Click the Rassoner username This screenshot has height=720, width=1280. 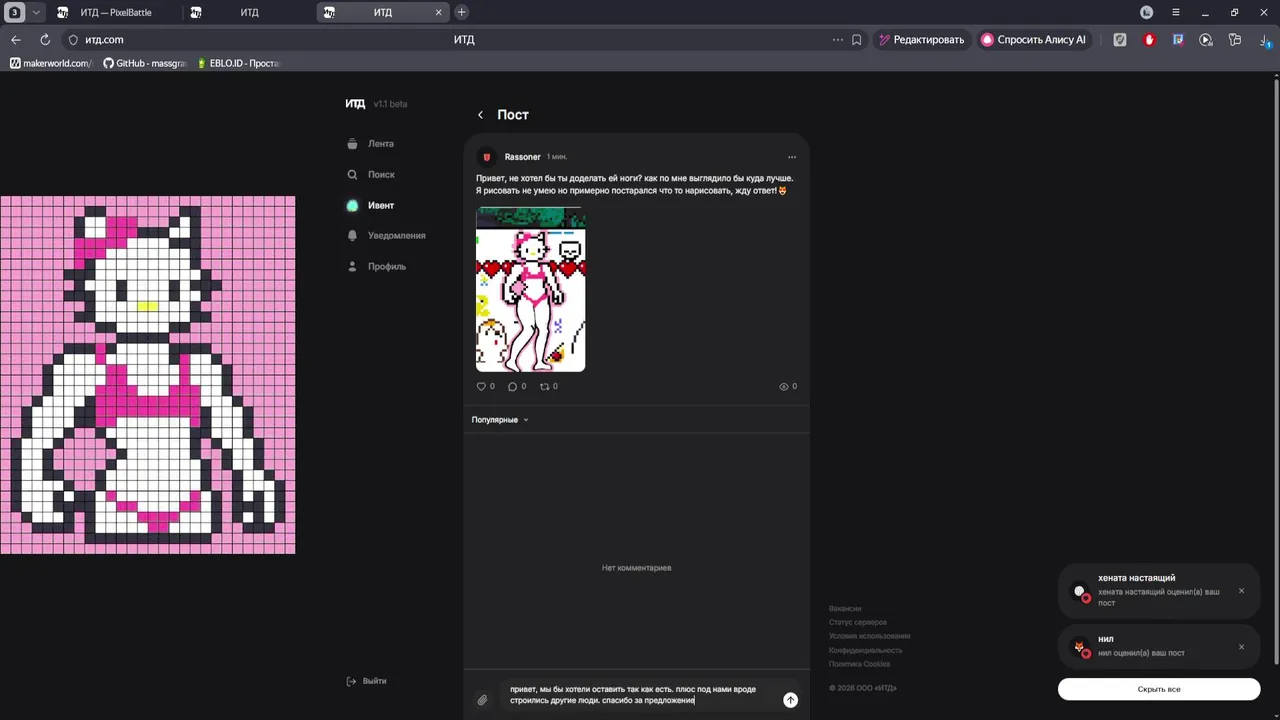[522, 157]
